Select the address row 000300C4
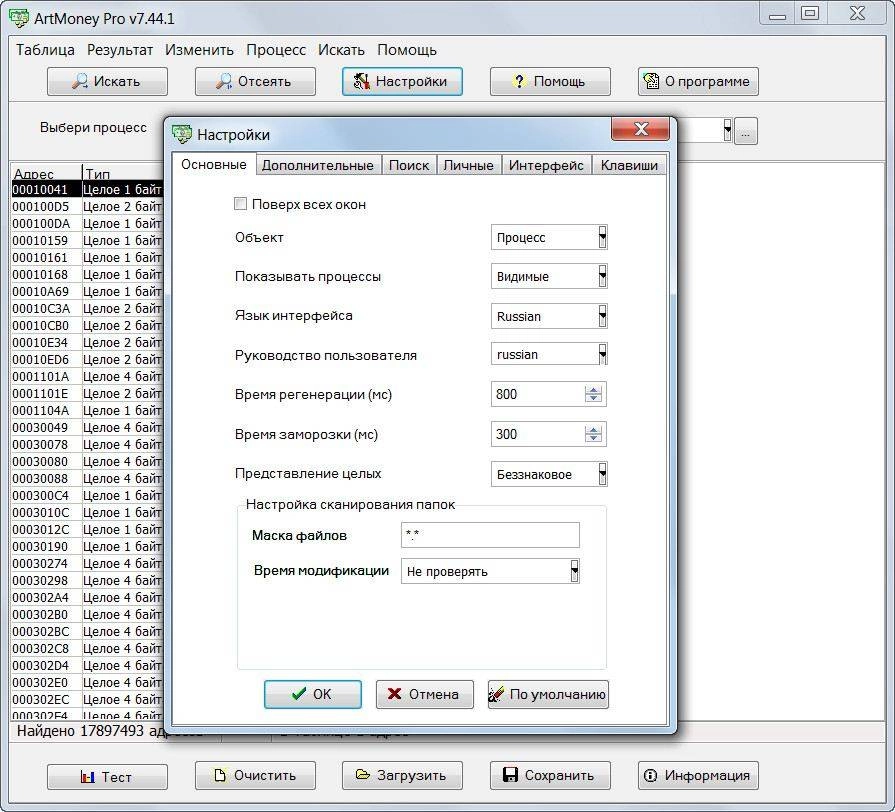The width and height of the screenshot is (895, 812). [87, 495]
